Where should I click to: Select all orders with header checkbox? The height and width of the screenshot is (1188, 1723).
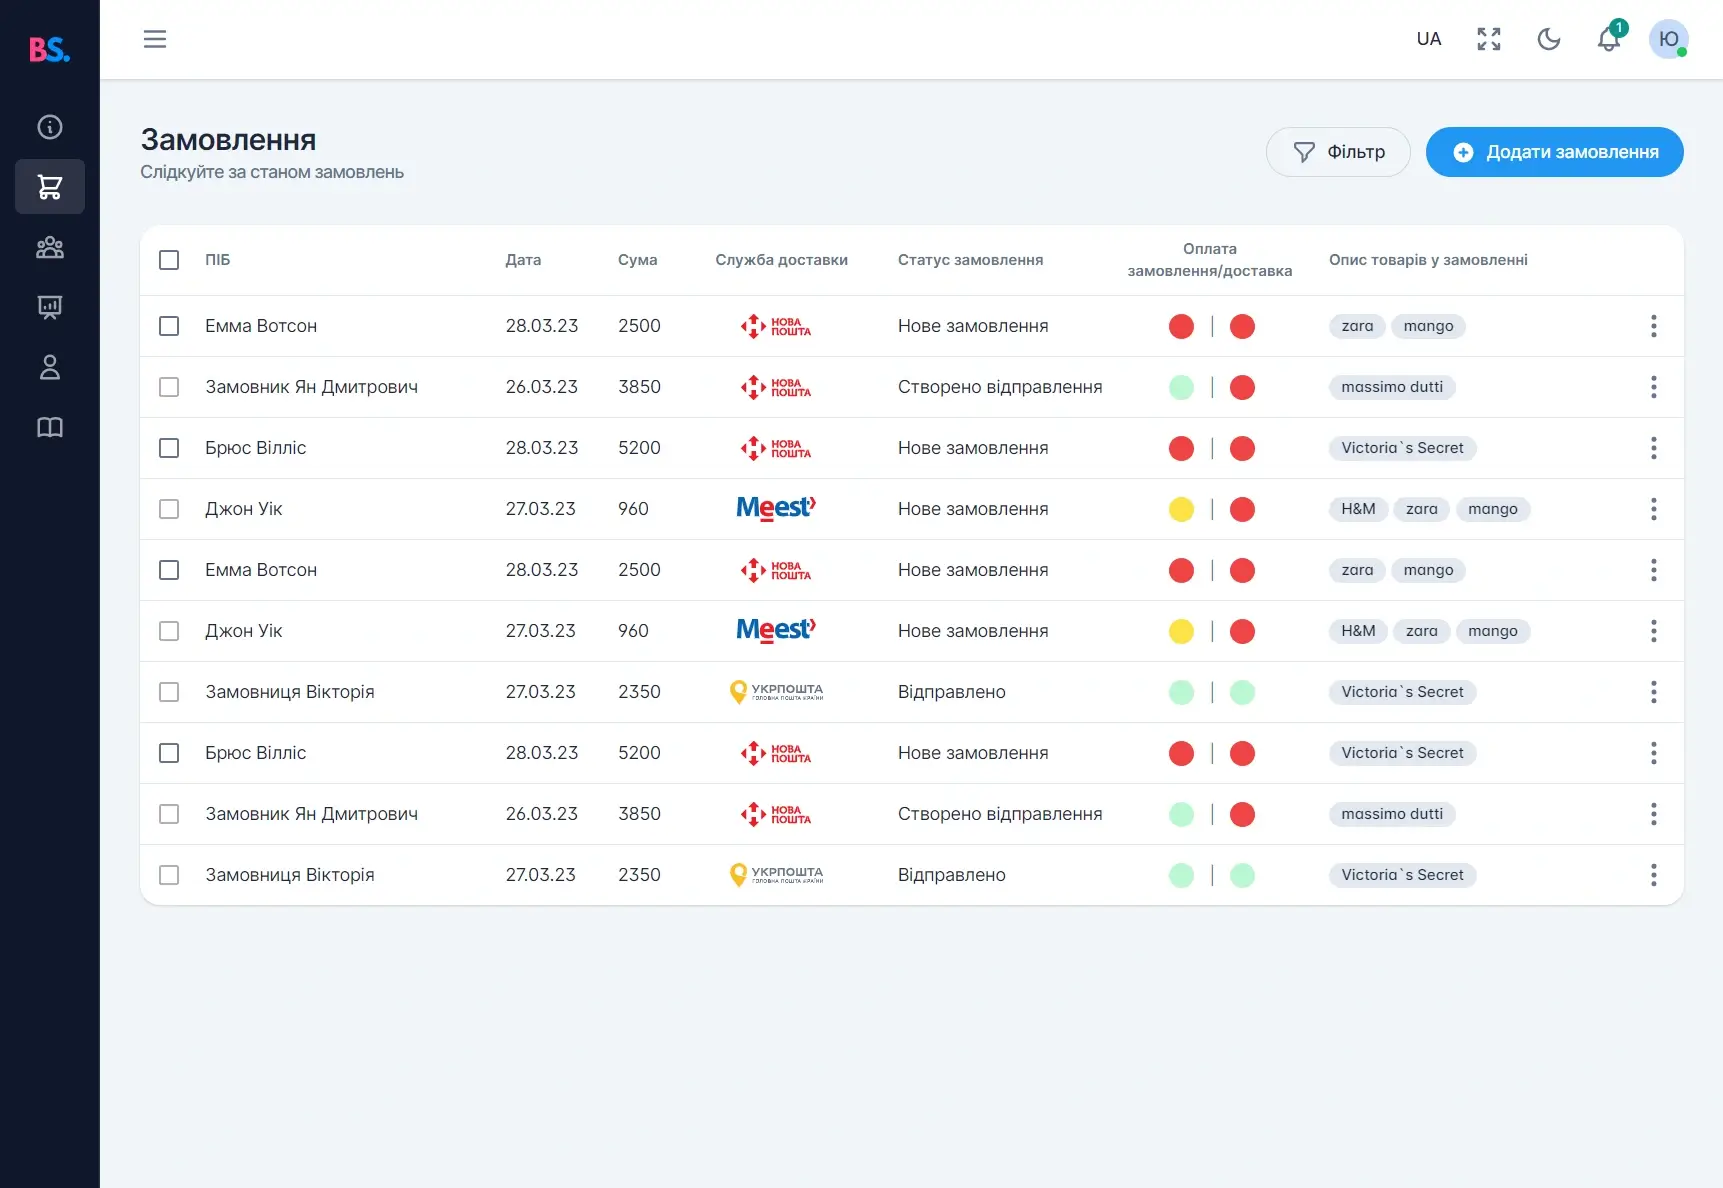tap(169, 260)
